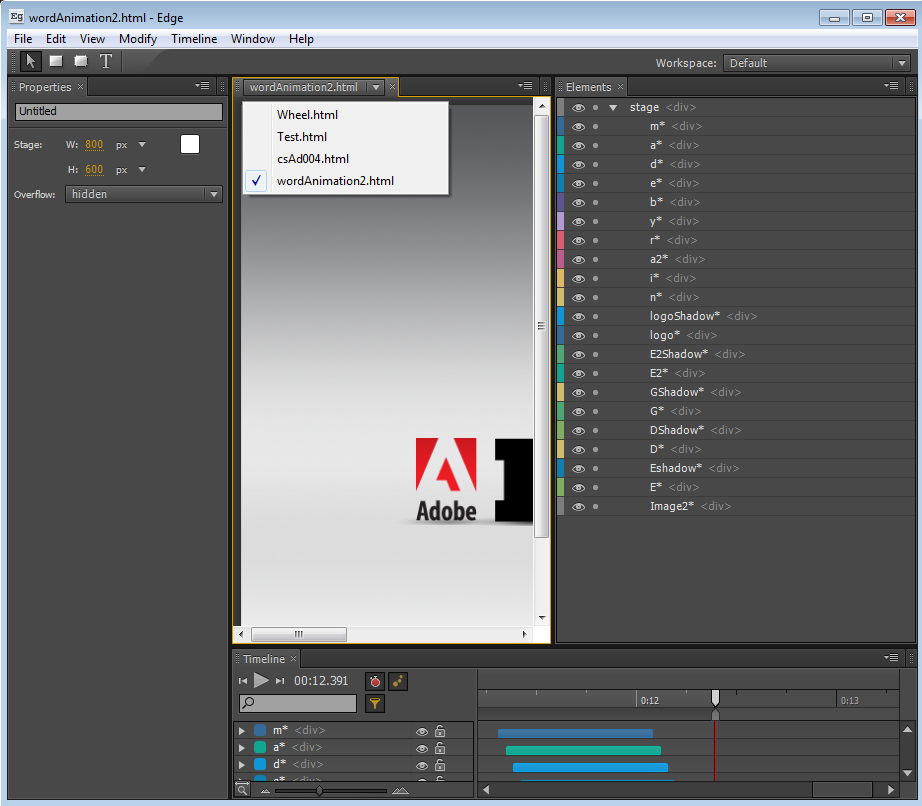Toggle lock for a* timeline layer

pyautogui.click(x=440, y=748)
